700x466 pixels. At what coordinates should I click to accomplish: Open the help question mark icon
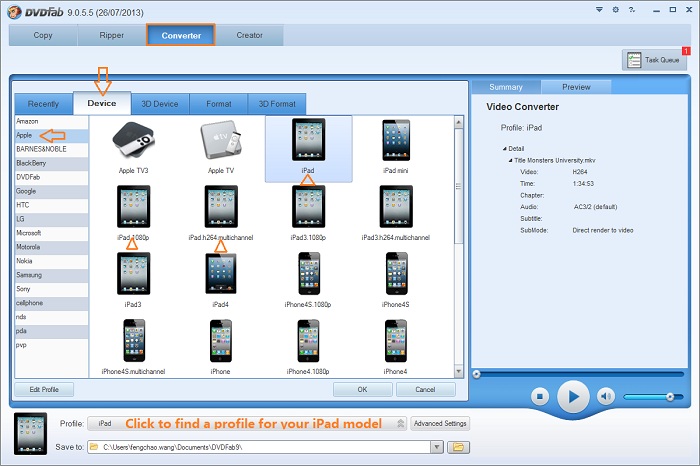coord(632,9)
